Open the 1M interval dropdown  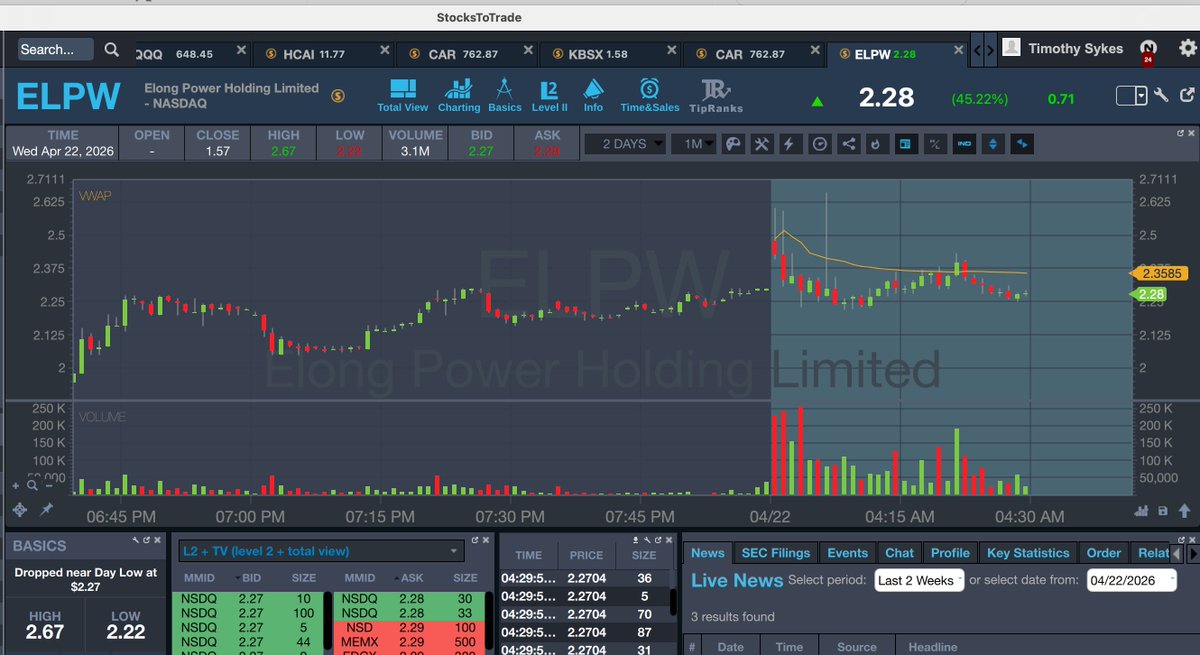click(694, 144)
